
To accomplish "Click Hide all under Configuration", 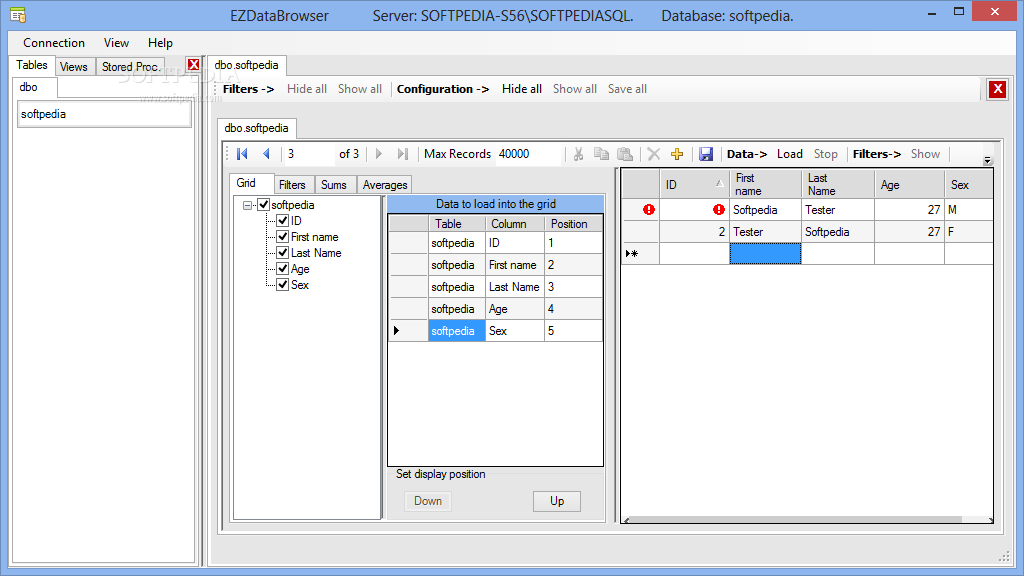I will click(x=522, y=89).
